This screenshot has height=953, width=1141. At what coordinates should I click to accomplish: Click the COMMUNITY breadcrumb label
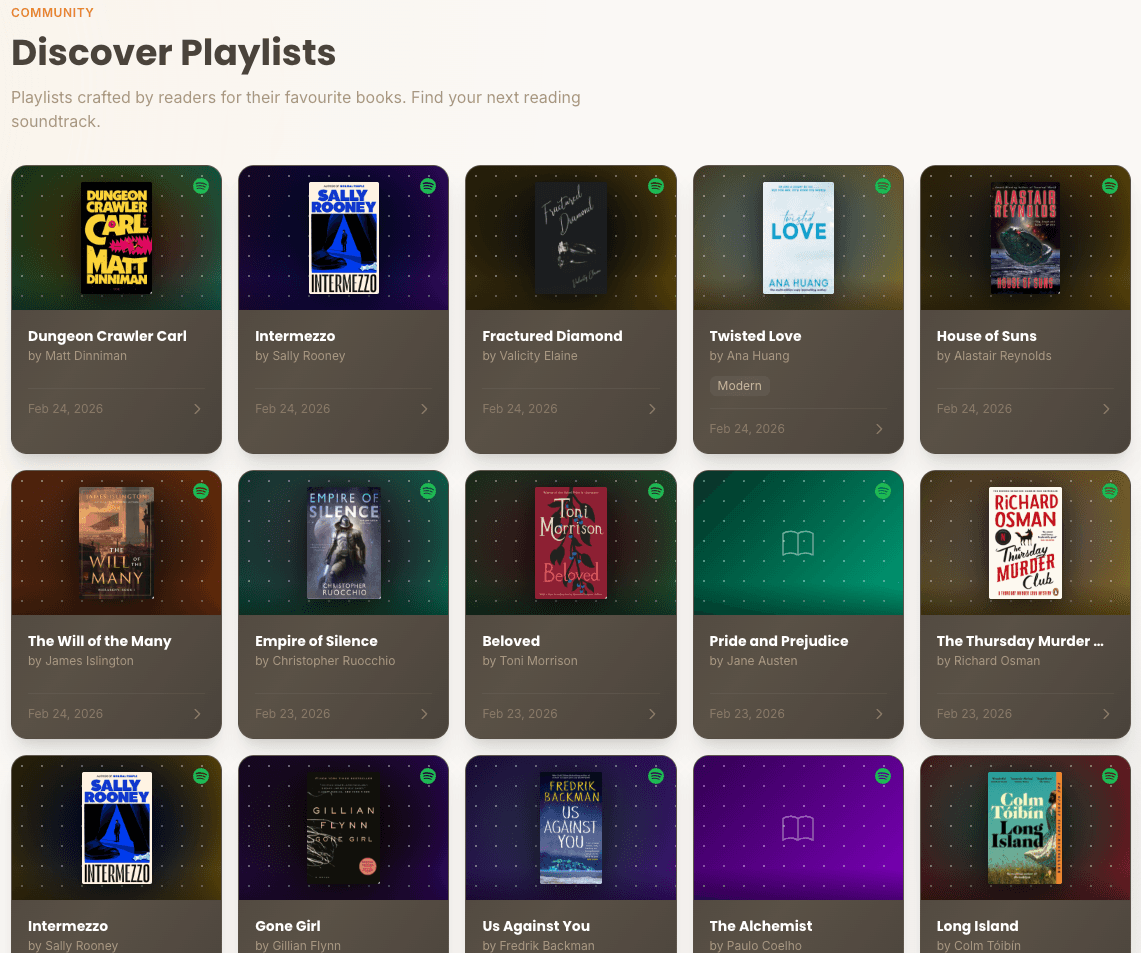pyautogui.click(x=52, y=13)
